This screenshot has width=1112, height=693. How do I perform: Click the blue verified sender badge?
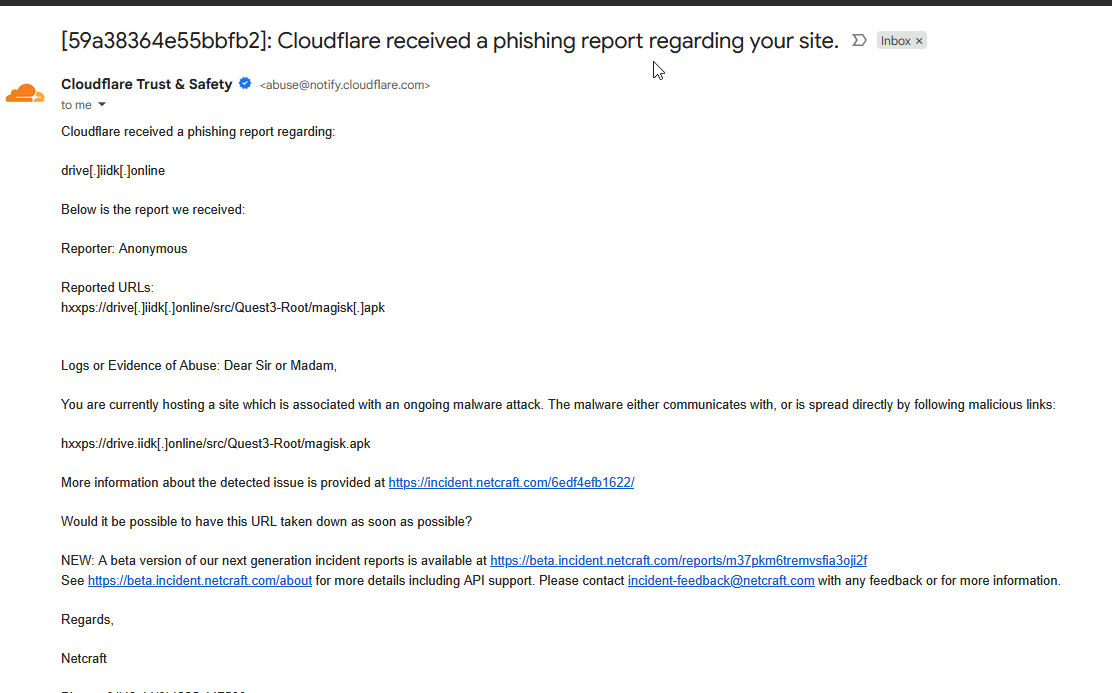[x=245, y=84]
